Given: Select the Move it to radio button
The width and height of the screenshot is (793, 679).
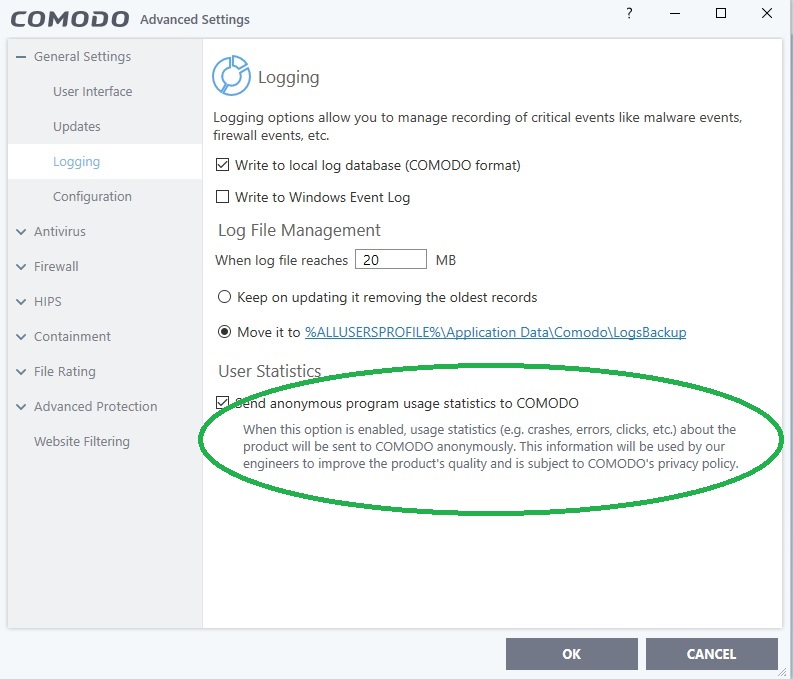Looking at the screenshot, I should [225, 332].
